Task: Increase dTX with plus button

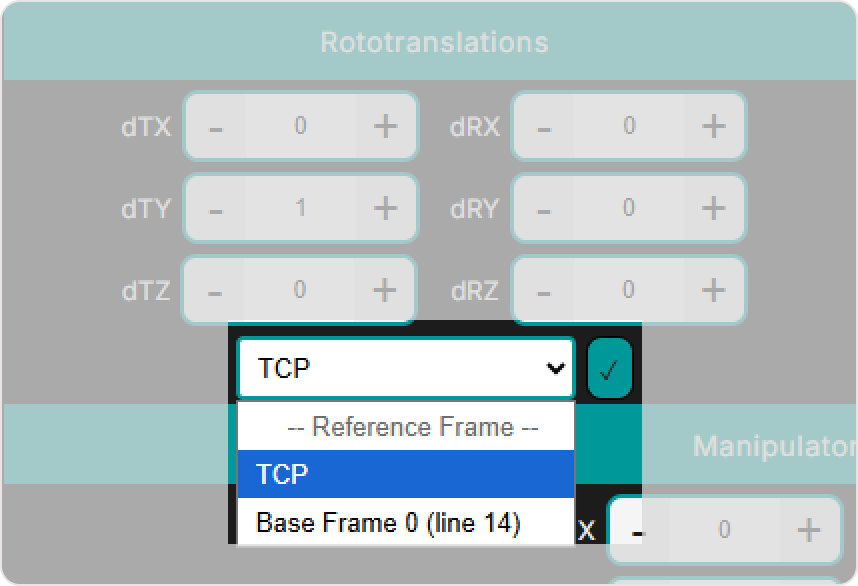Action: pyautogui.click(x=385, y=127)
